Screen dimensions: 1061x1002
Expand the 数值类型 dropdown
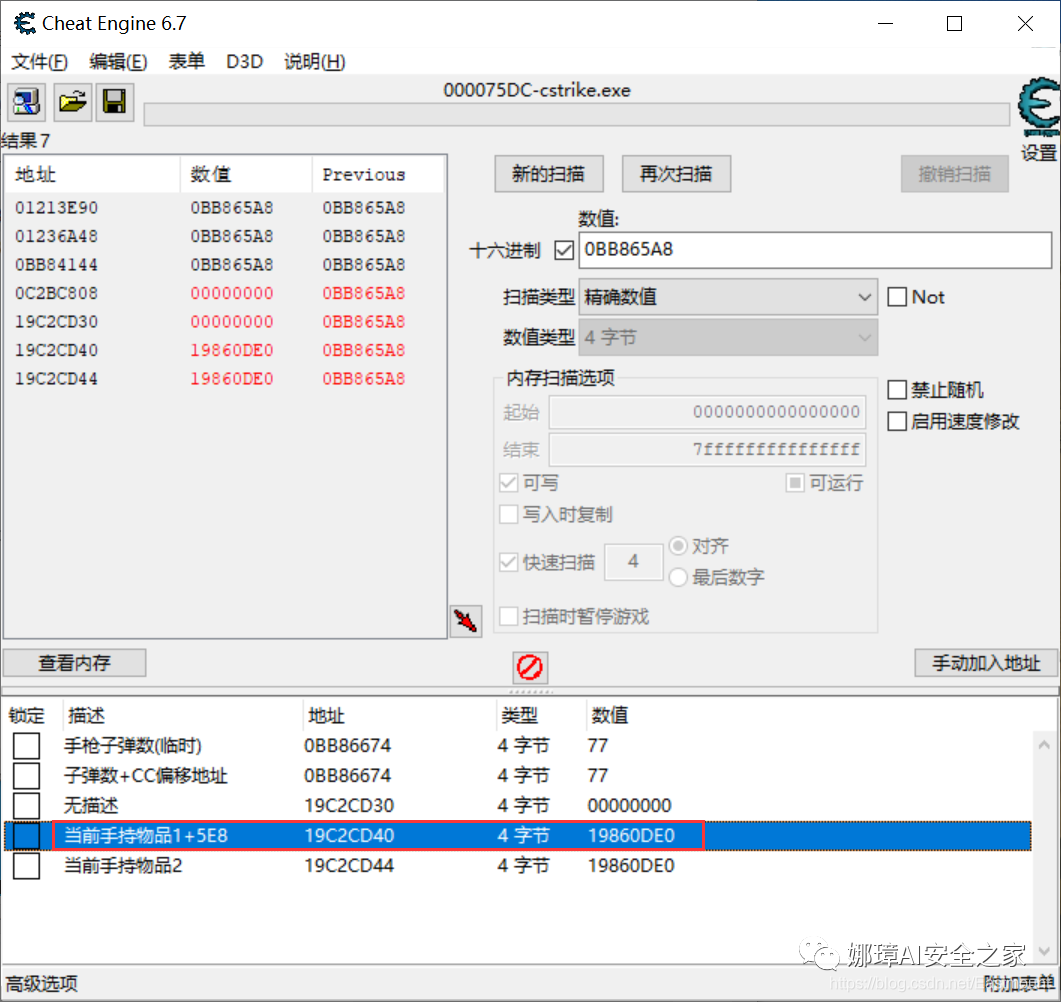(728, 338)
